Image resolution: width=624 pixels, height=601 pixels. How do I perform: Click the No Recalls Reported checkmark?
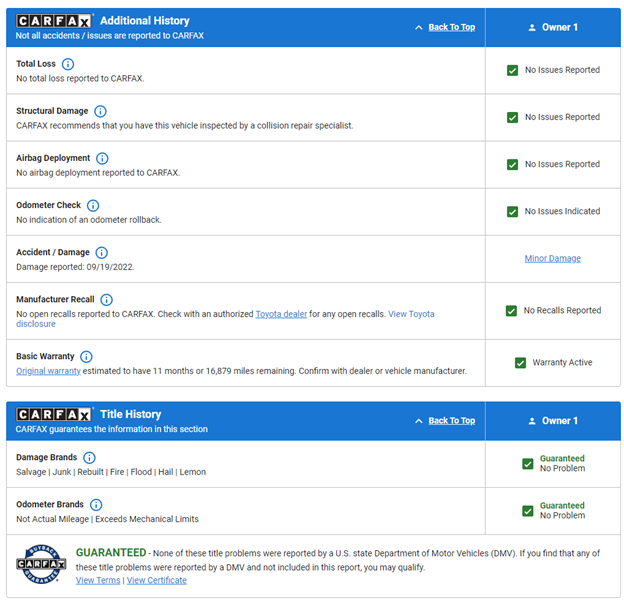coord(511,311)
